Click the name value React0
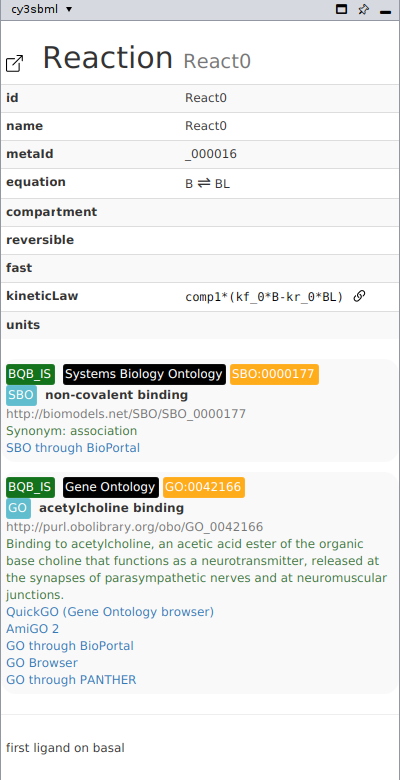This screenshot has width=400, height=780. point(206,126)
